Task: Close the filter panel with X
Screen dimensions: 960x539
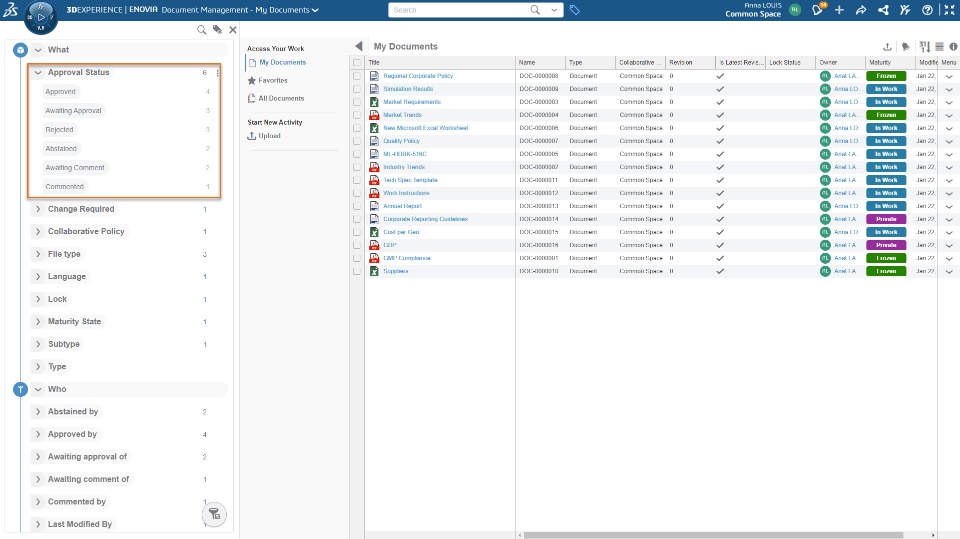Action: [233, 29]
